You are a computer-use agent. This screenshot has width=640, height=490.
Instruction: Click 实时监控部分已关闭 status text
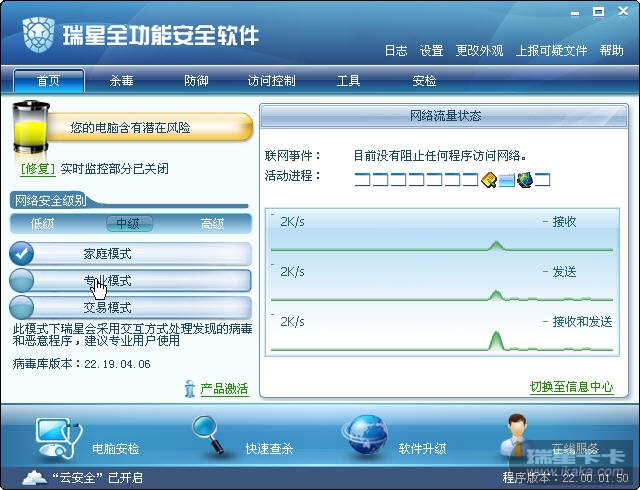click(115, 168)
